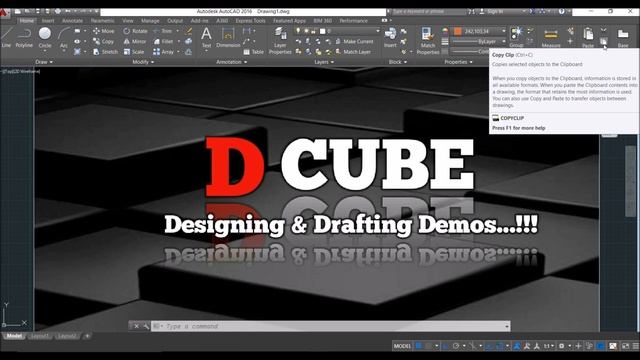The height and width of the screenshot is (360, 640).
Task: Switch to the Layout1 tab
Action: click(x=40, y=336)
